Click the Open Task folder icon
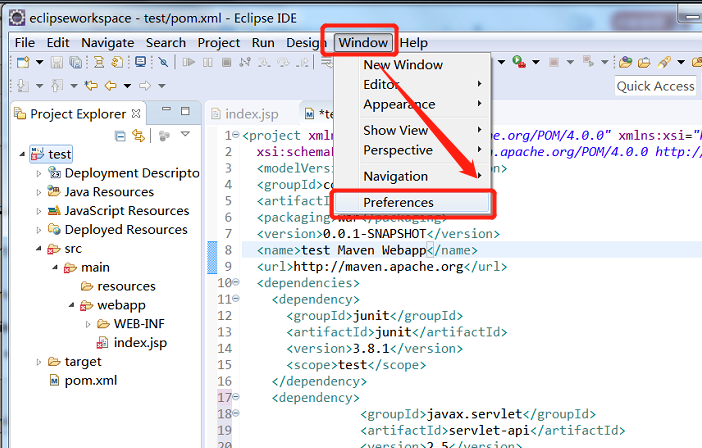 click(x=644, y=62)
